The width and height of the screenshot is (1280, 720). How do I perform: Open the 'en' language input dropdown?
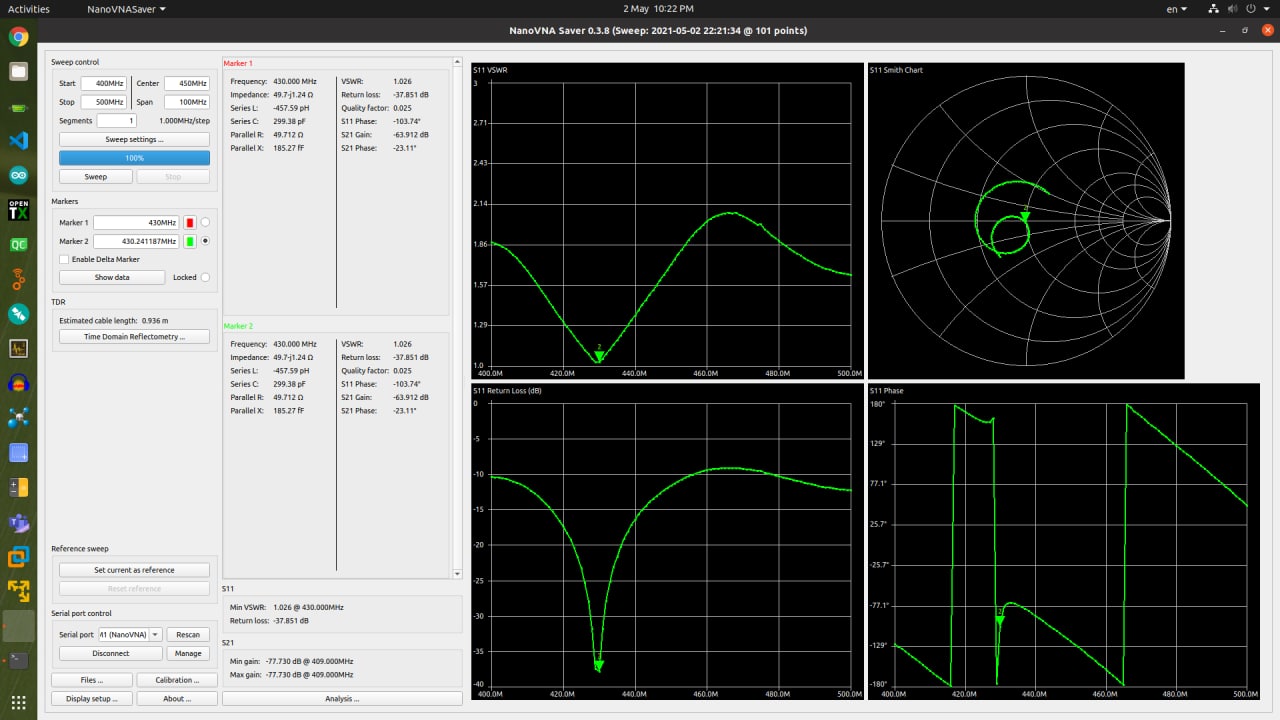1177,9
